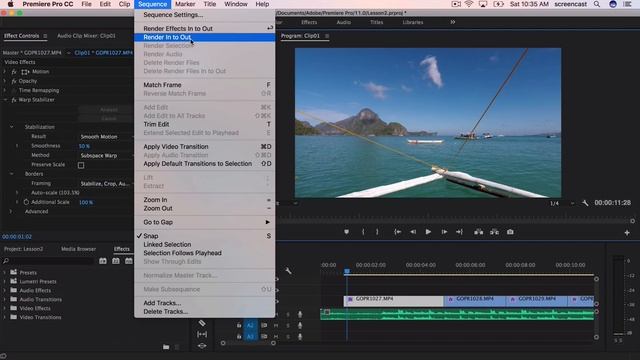Screen dimensions: 640x360
Task: Toggle Preserve Scale checkbox
Action: coord(81,165)
